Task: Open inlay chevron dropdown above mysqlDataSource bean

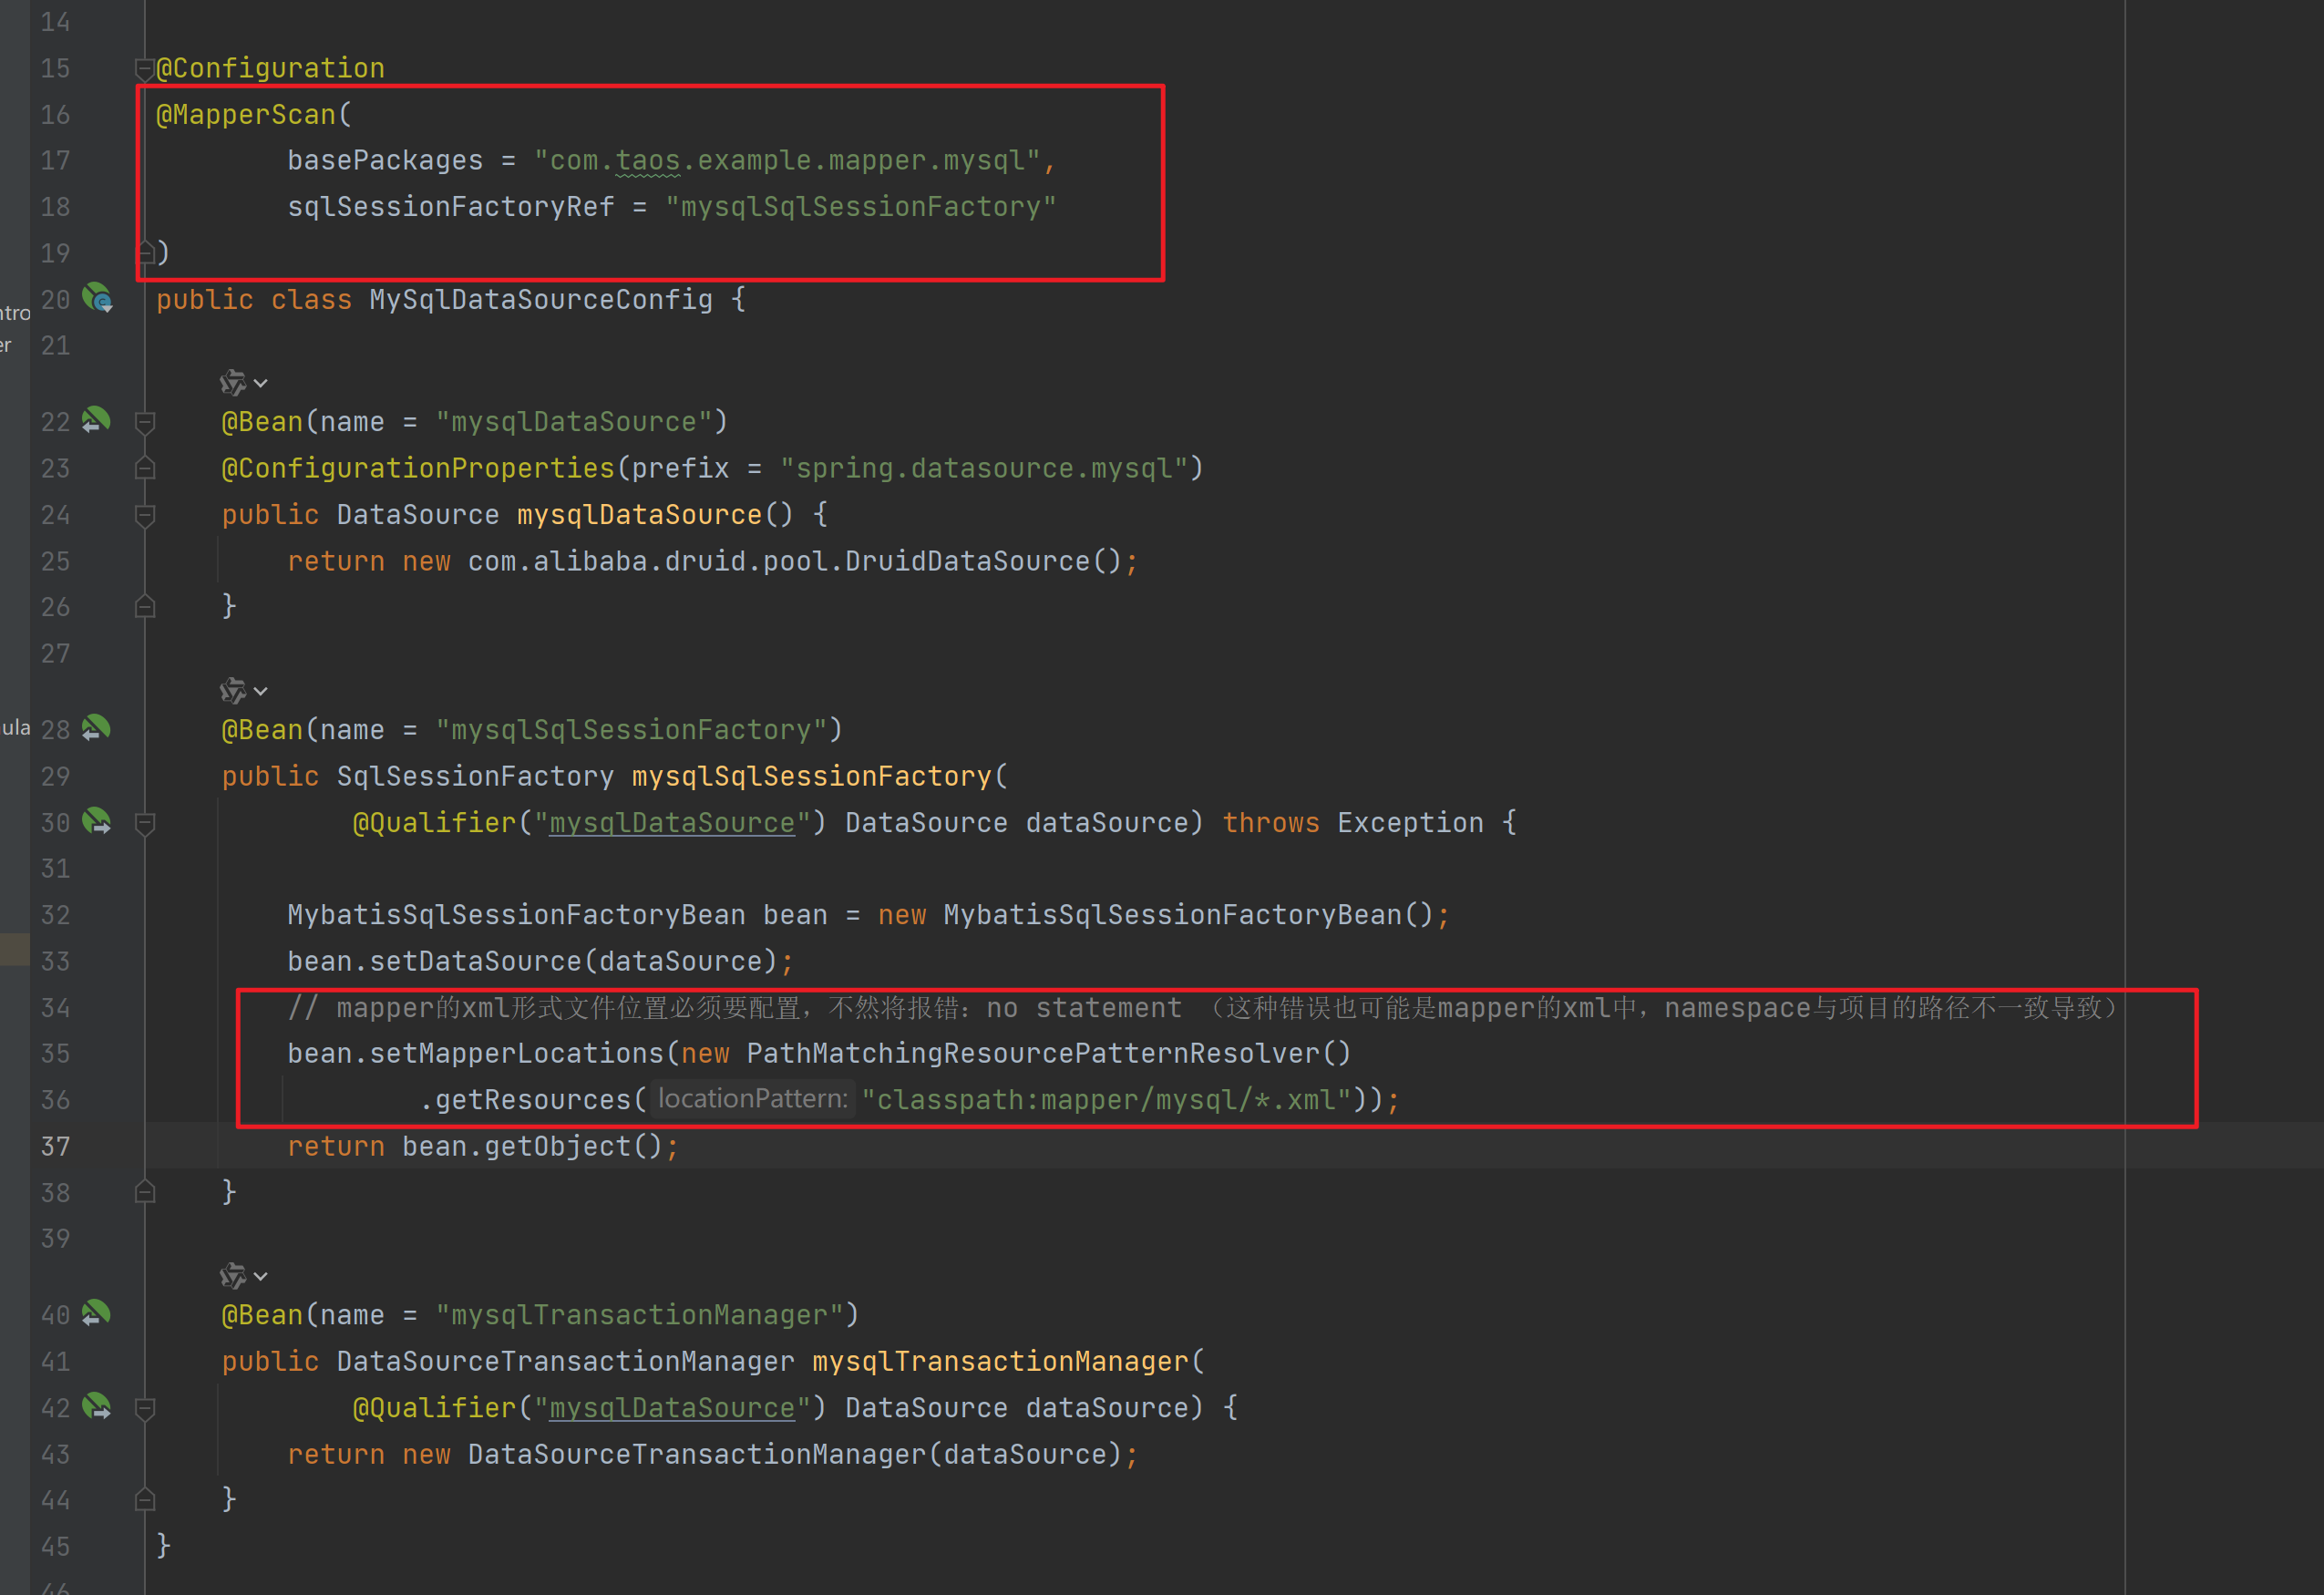Action: [261, 383]
